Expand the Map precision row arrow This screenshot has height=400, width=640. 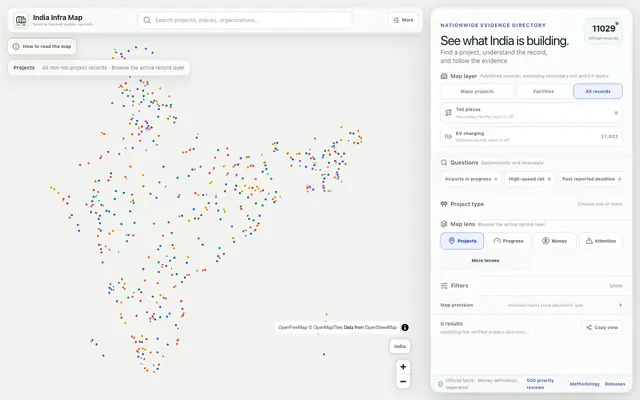[620, 305]
